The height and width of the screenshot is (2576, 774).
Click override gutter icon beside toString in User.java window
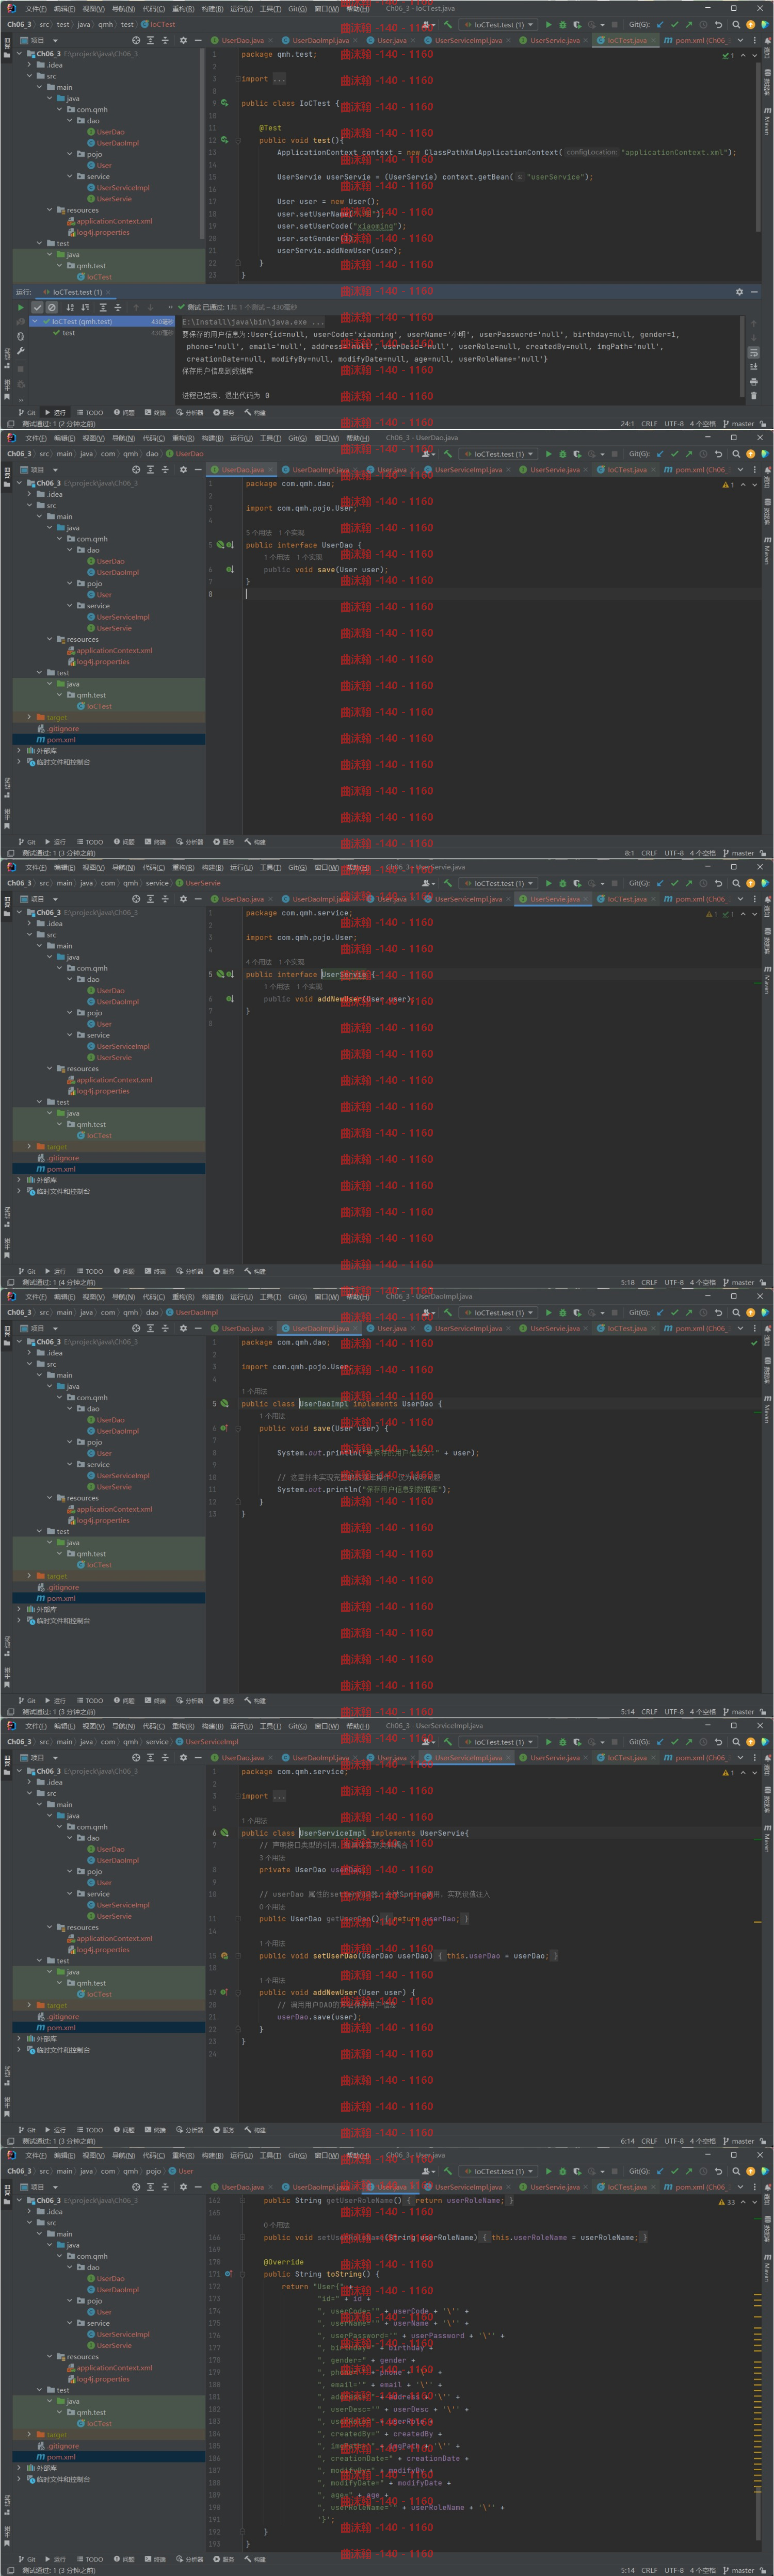point(229,2274)
